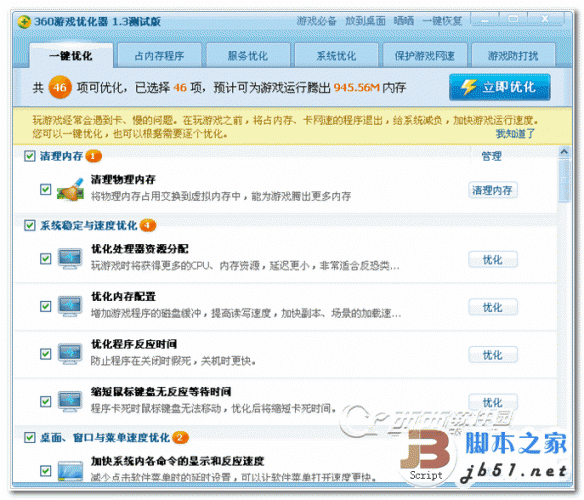Uncheck the 优化内存配置 checkbox
The width and height of the screenshot is (584, 500).
tap(45, 306)
